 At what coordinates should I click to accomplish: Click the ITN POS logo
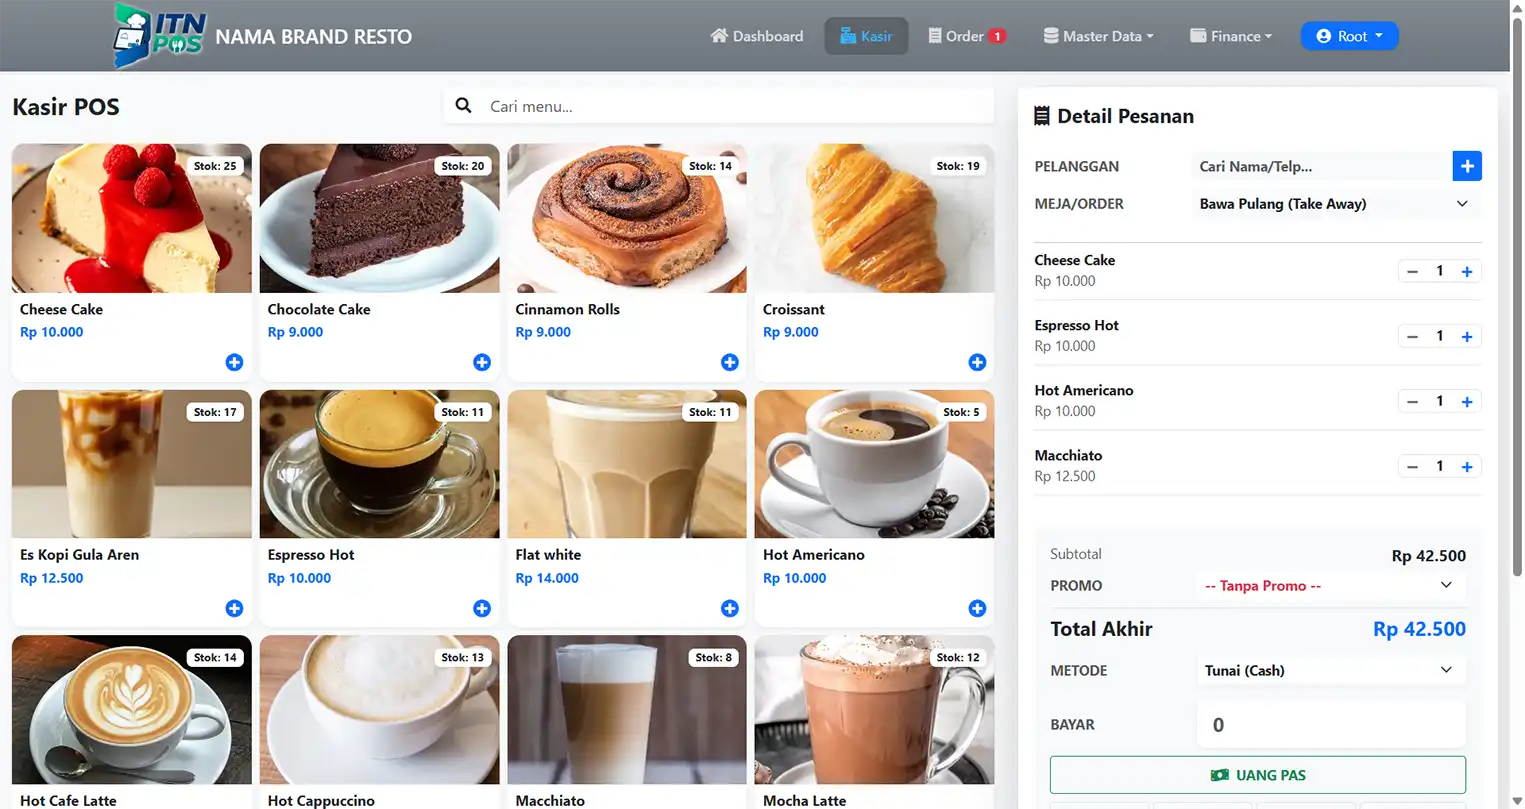(x=159, y=36)
